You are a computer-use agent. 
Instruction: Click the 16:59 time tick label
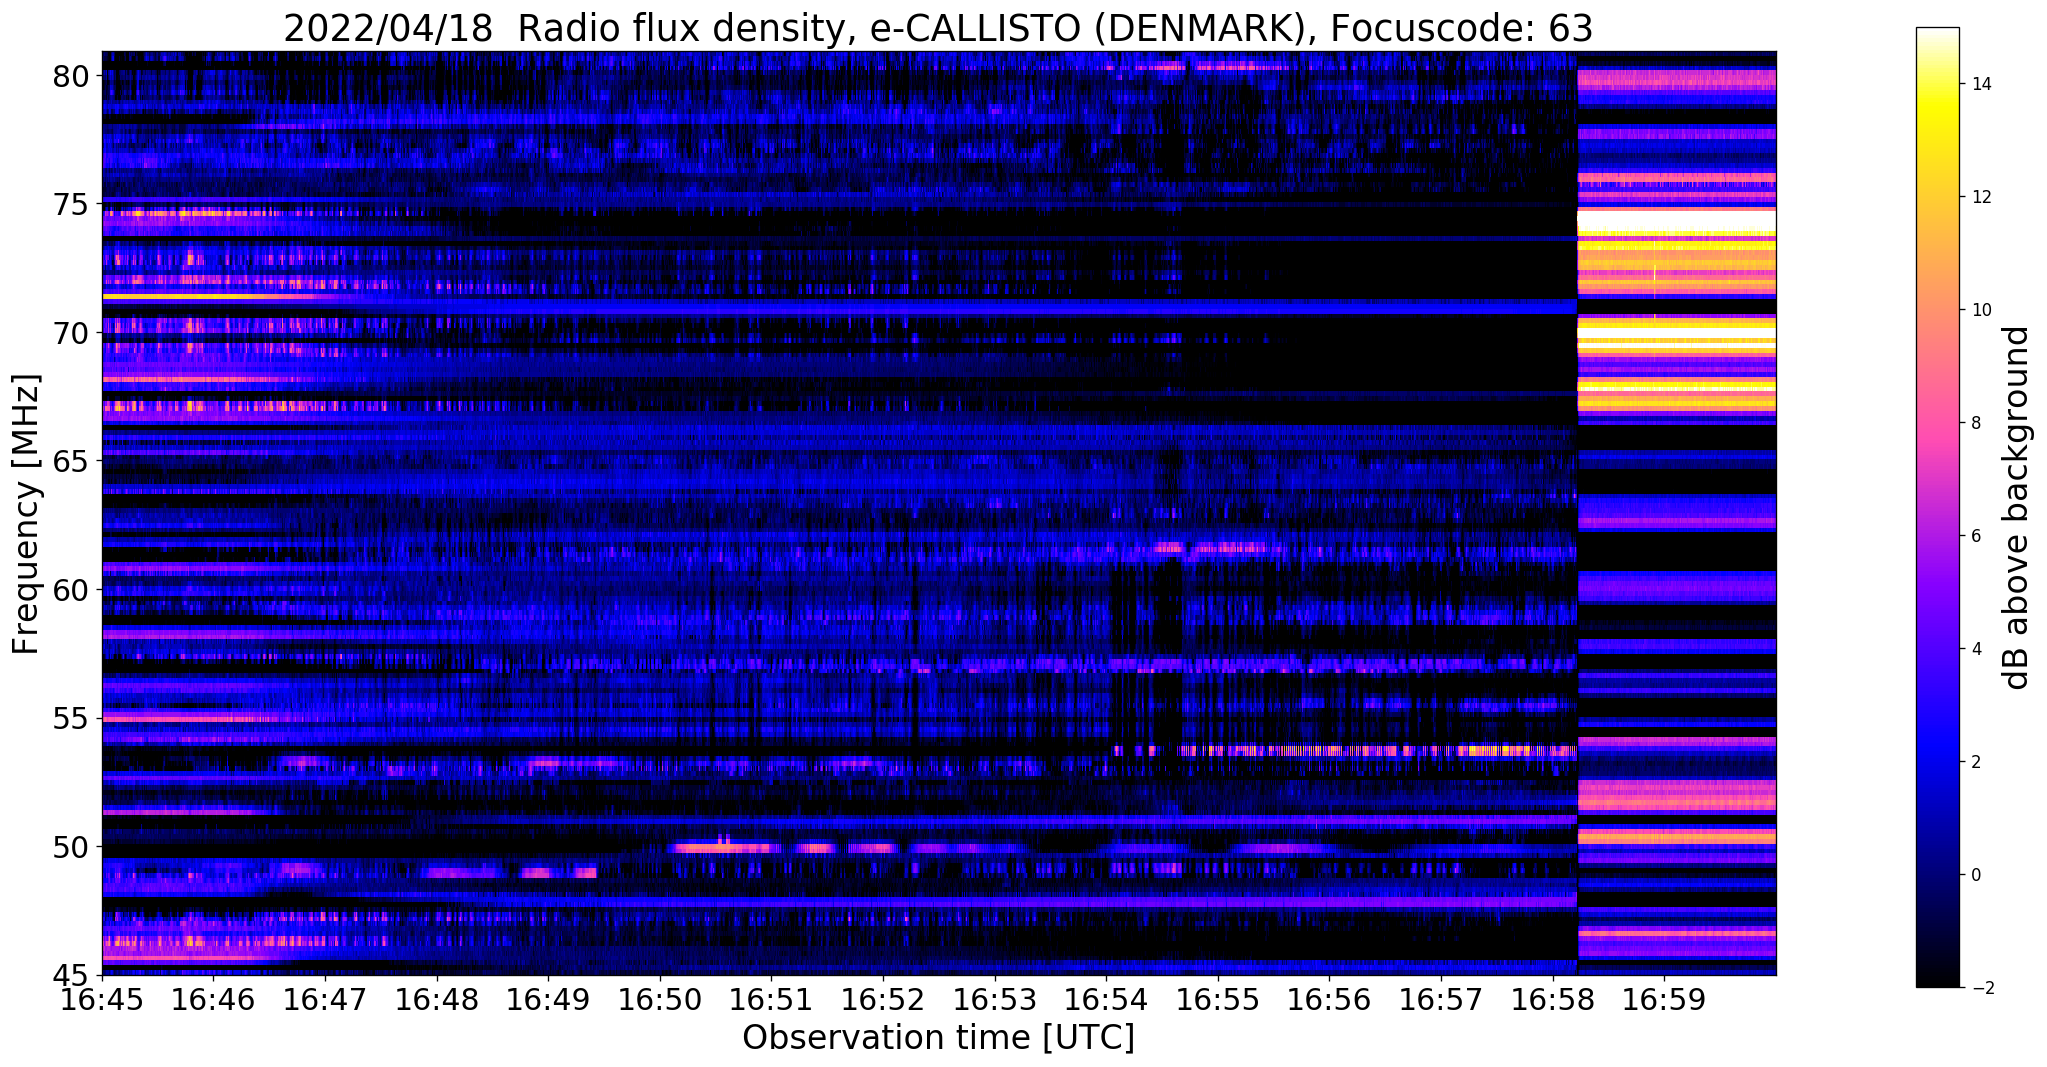point(1664,999)
